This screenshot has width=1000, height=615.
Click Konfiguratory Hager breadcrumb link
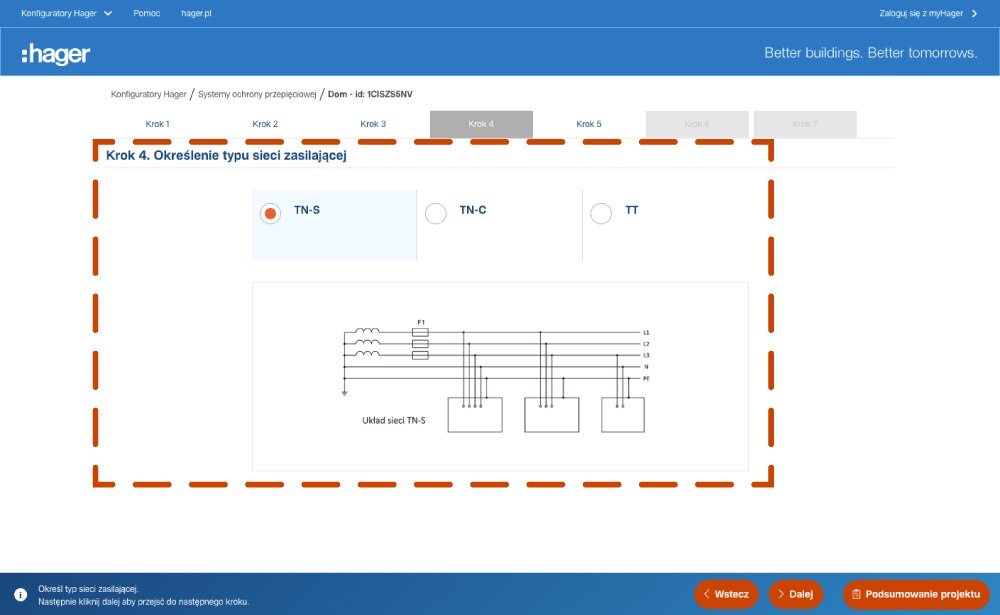(148, 94)
